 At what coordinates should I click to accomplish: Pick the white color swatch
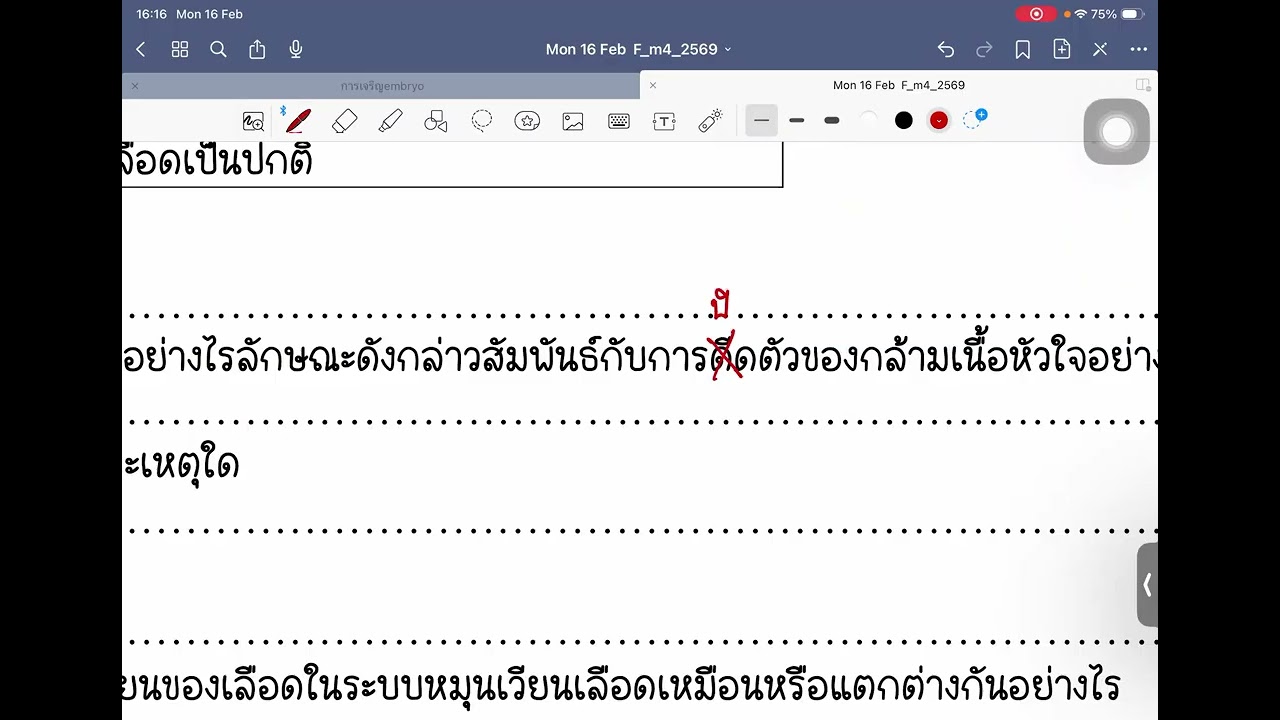(868, 120)
